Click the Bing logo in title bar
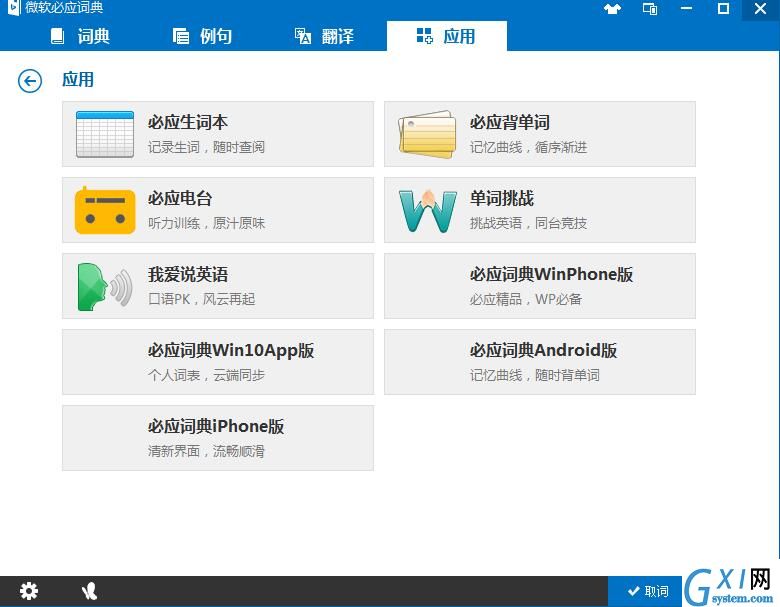Screen dimensions: 780x607 [x=13, y=7]
